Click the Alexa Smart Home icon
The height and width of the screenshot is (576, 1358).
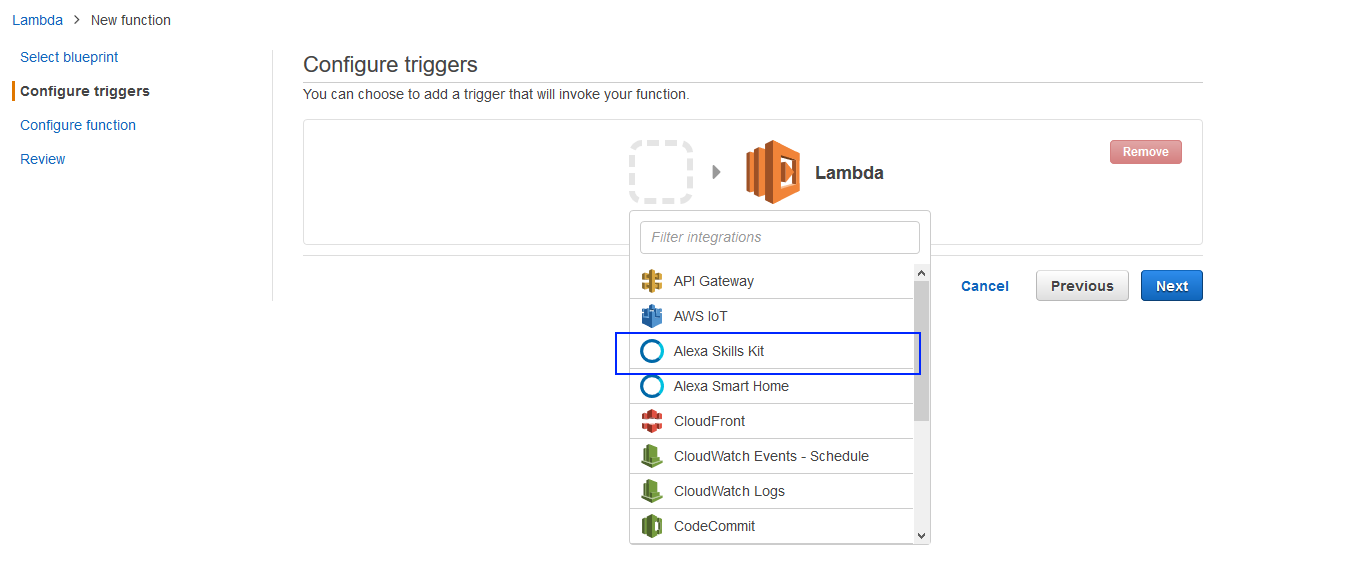(652, 386)
